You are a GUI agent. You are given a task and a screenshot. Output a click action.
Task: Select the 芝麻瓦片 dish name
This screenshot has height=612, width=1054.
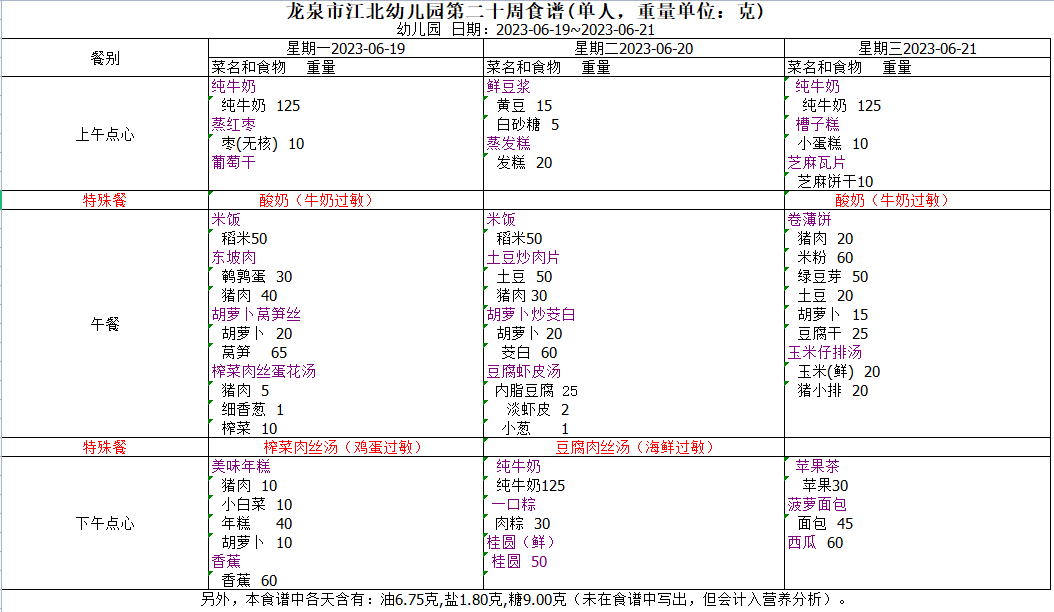click(x=816, y=163)
